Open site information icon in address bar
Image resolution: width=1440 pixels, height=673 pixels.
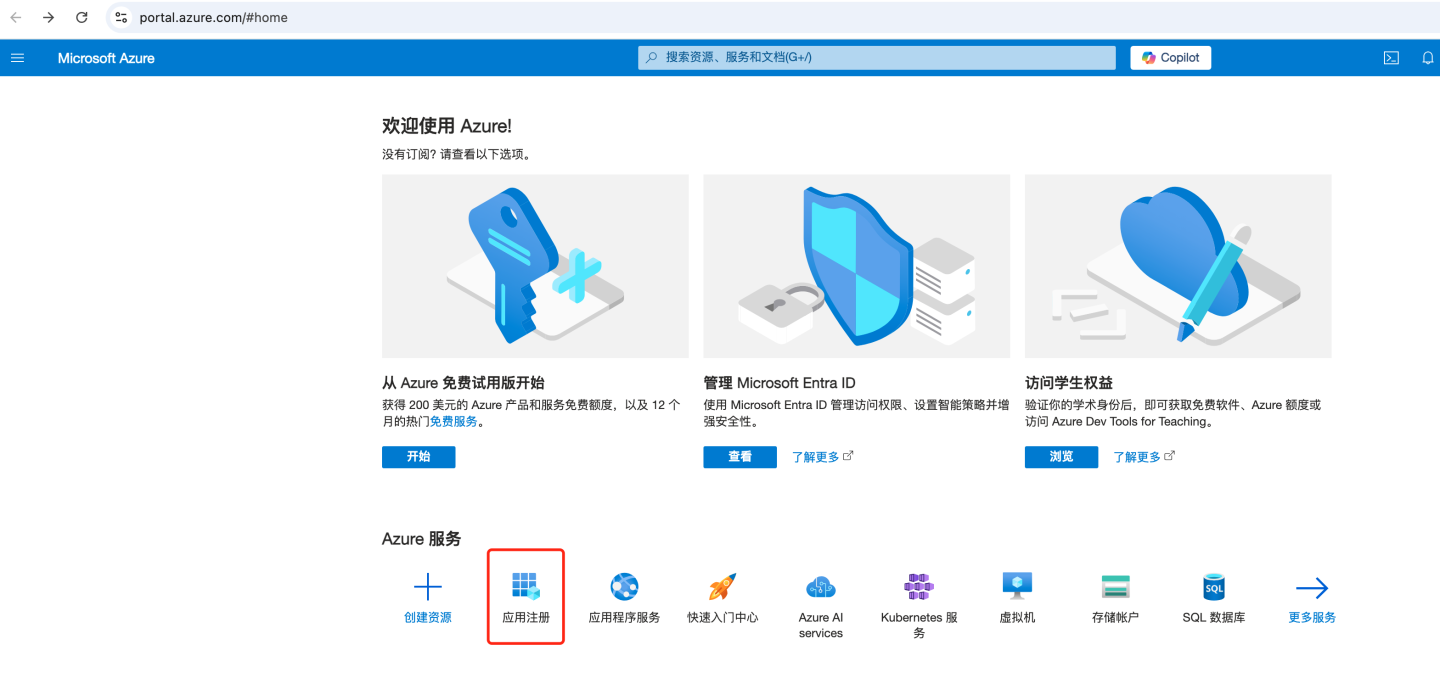(x=121, y=17)
